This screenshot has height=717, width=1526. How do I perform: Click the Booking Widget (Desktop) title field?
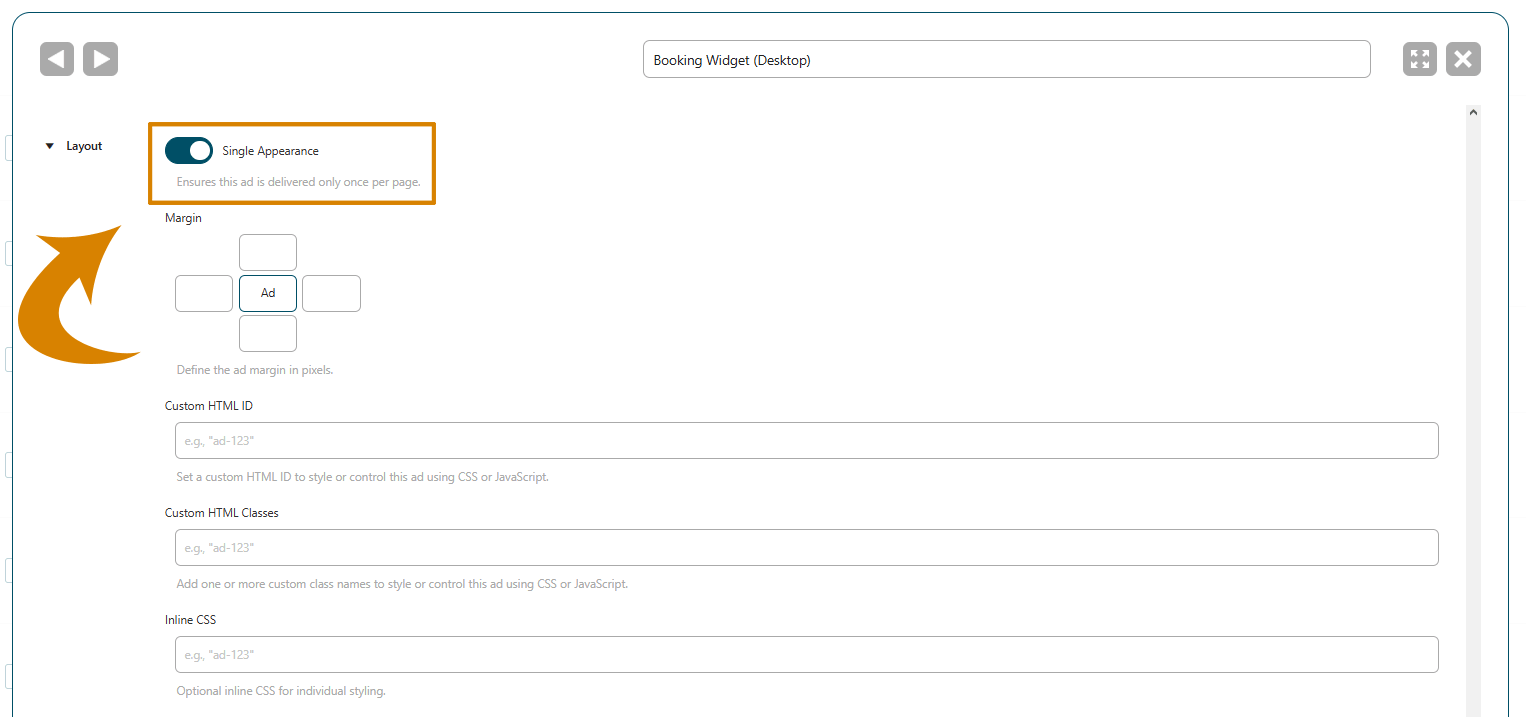coord(1006,60)
